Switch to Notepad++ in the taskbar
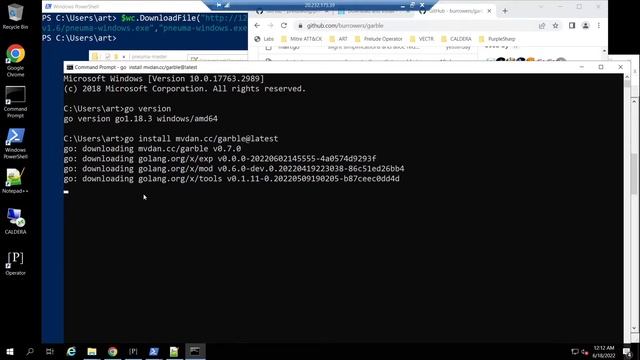 [174, 351]
